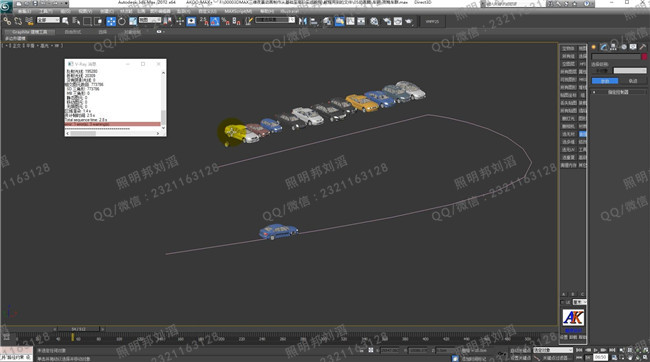
Task: Click the red object color swatch
Action: 644,56
